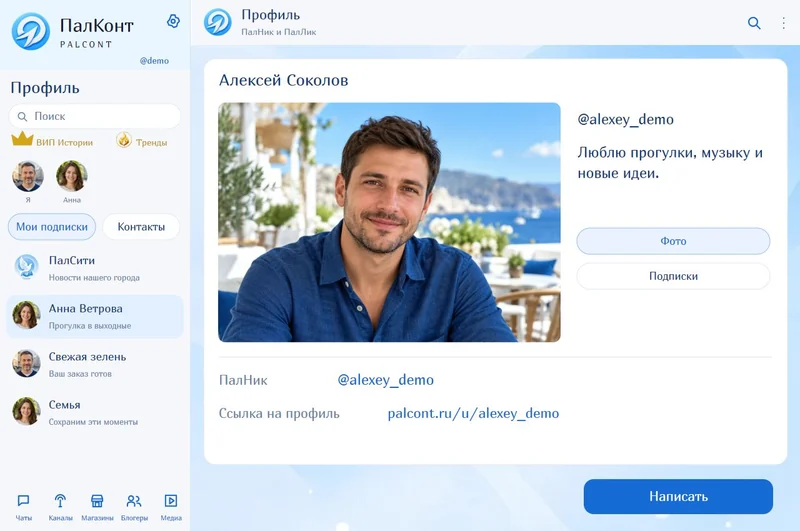This screenshot has height=531, width=800.
Task: Click Анна Ветрова chat avatar
Action: point(26,315)
